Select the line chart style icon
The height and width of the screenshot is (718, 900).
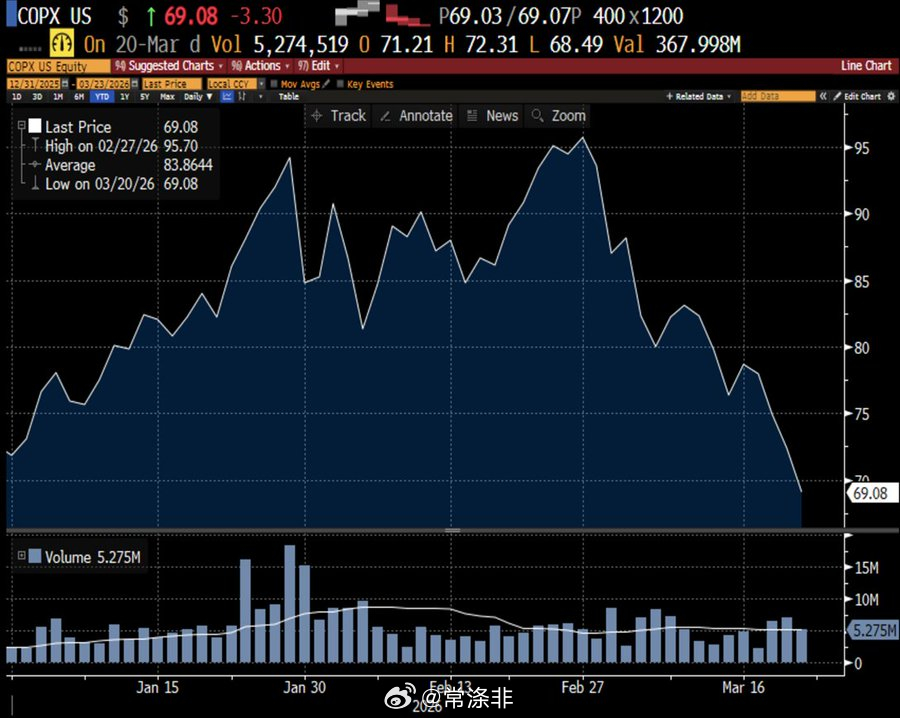[228, 96]
